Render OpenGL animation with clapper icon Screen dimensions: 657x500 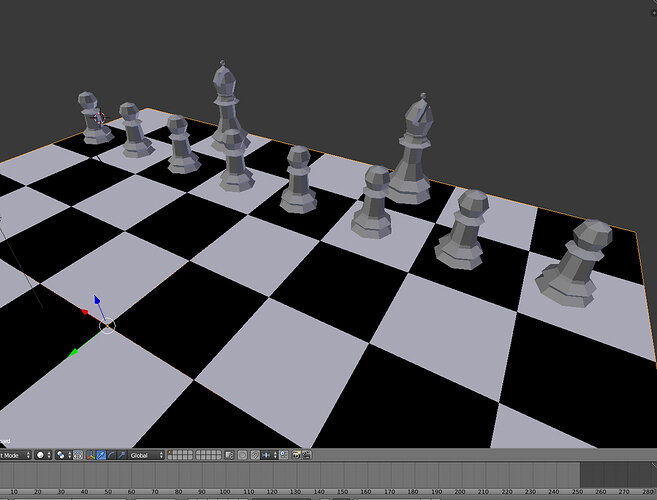[306, 455]
